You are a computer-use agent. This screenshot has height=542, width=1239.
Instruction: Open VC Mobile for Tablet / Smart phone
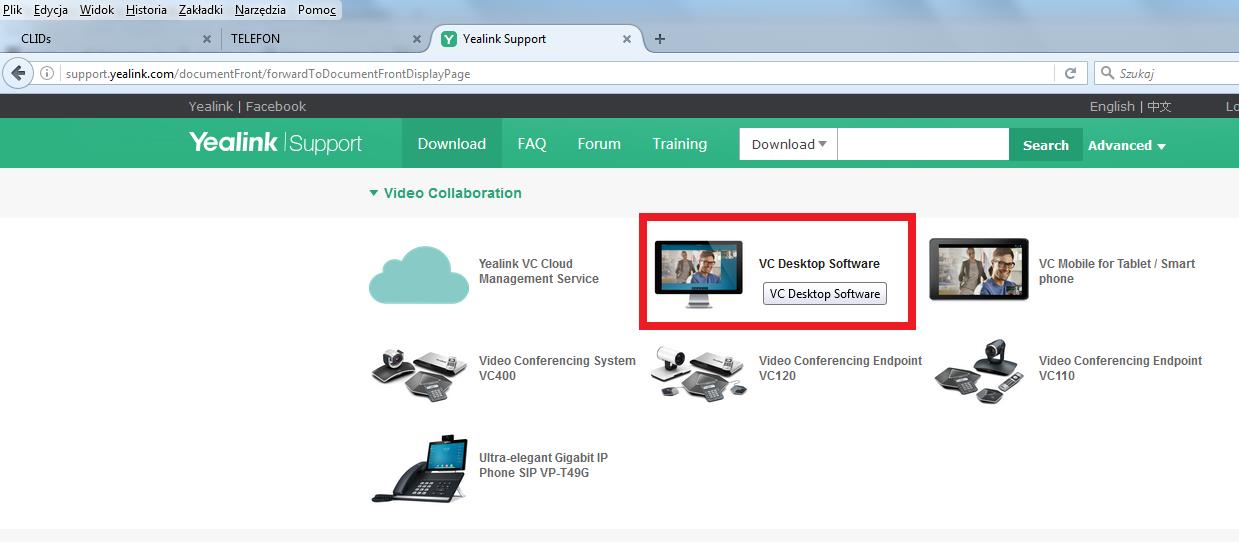click(1117, 271)
